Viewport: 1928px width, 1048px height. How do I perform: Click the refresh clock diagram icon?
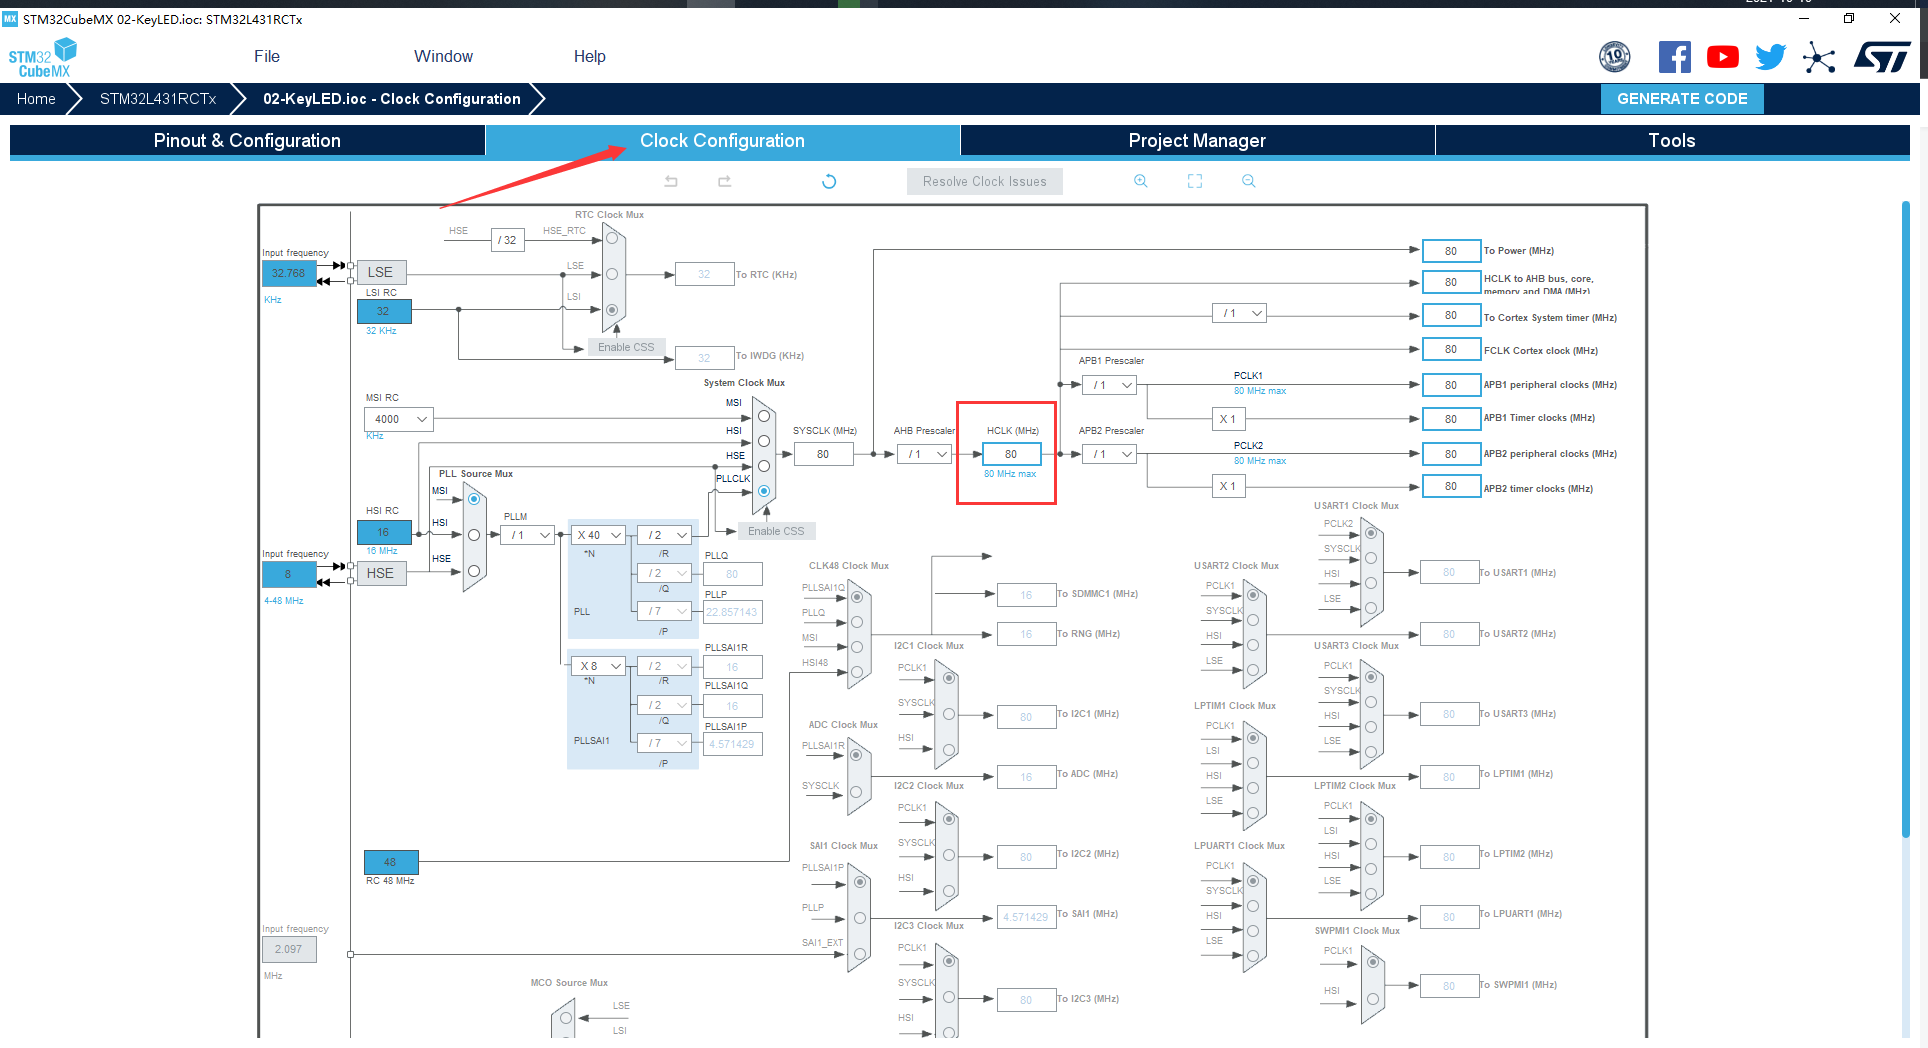pyautogui.click(x=829, y=181)
